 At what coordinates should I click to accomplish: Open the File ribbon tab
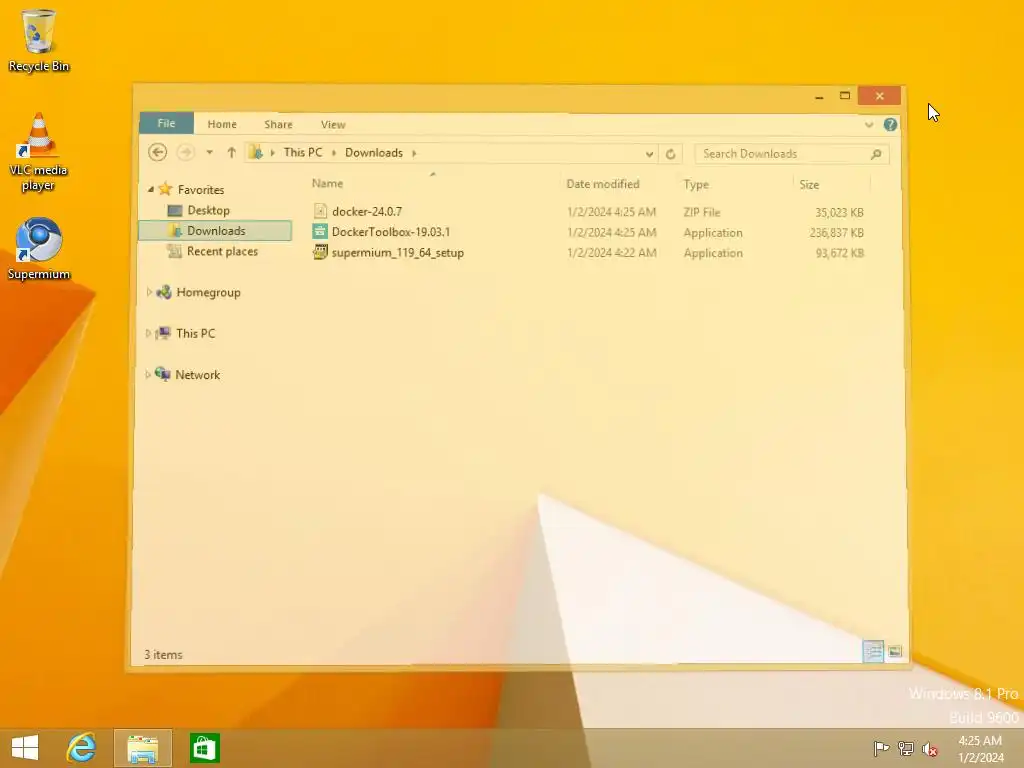pyautogui.click(x=166, y=123)
